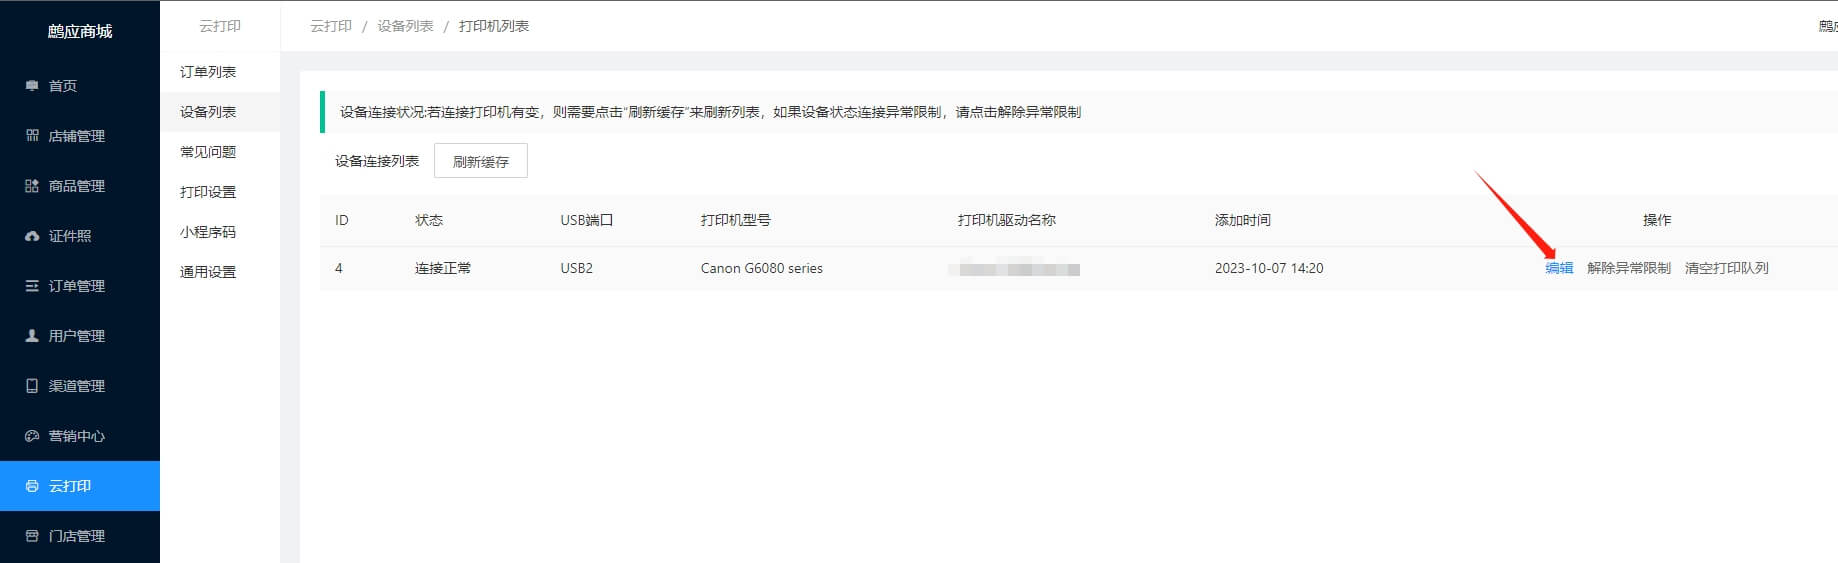Click 设备列表 in the breadcrumb
The height and width of the screenshot is (563, 1838).
tap(405, 26)
